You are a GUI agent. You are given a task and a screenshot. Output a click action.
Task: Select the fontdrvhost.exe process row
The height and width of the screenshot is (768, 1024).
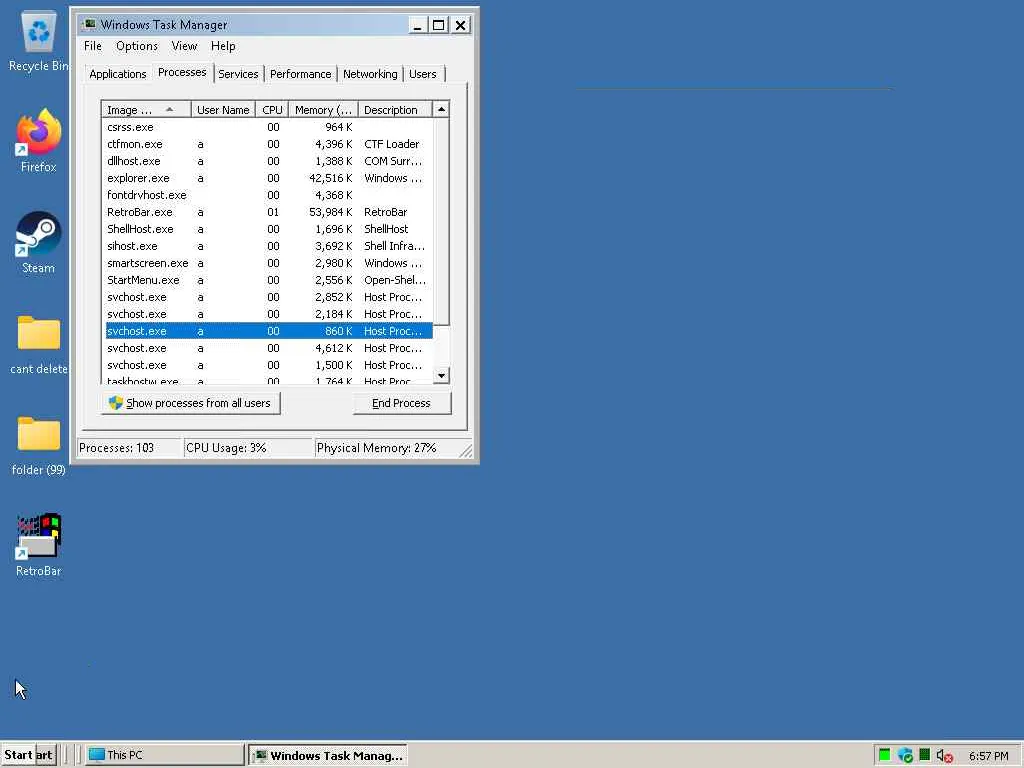click(x=268, y=195)
